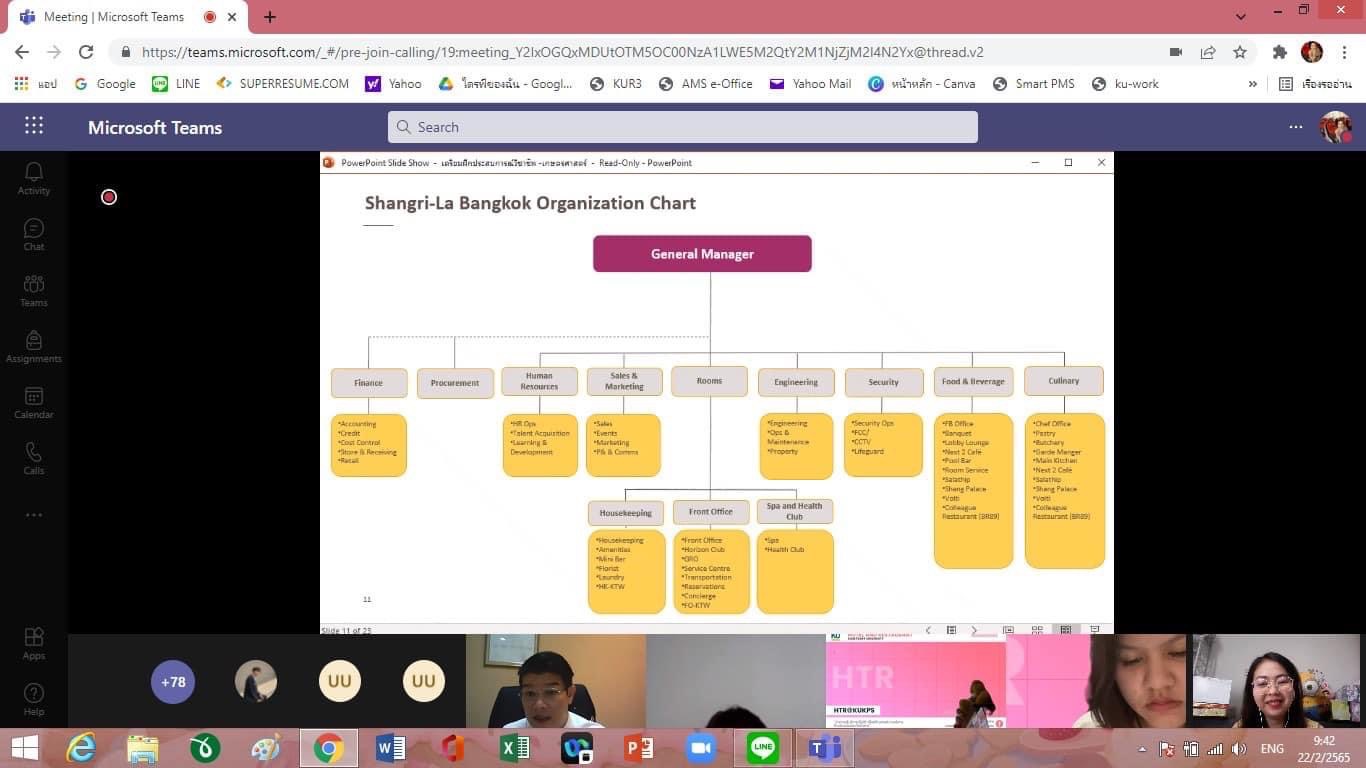Open Assignments in Teams sidebar
1366x768 pixels.
[x=33, y=346]
